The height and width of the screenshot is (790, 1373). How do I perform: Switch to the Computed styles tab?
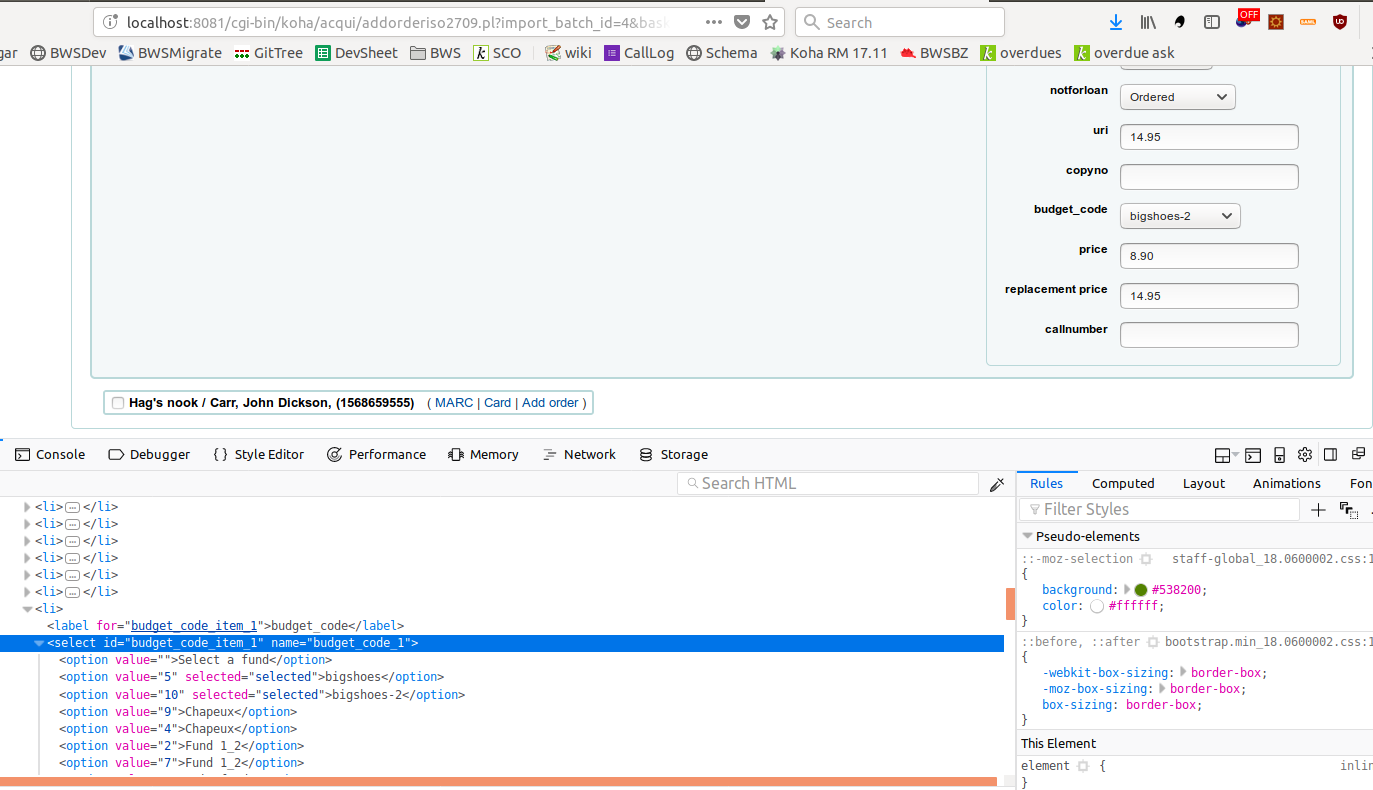tap(1123, 484)
